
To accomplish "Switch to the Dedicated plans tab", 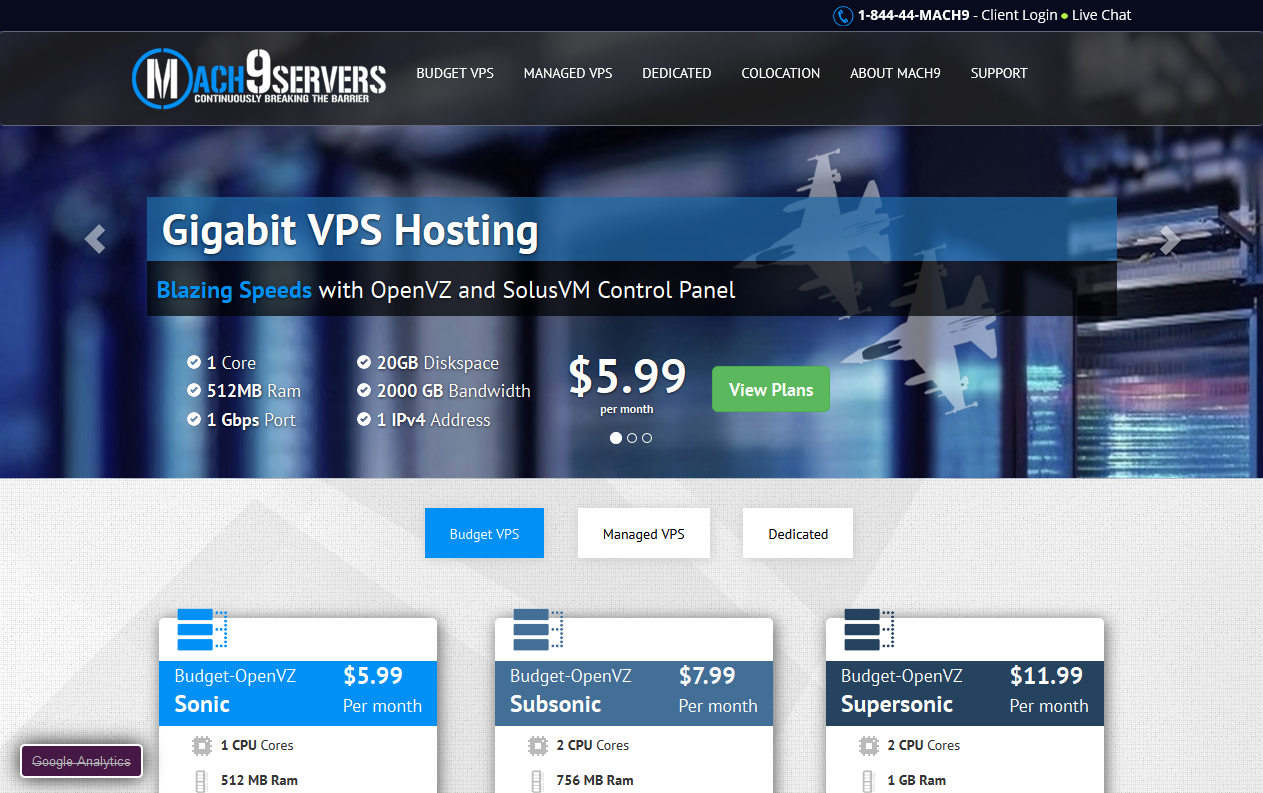I will pyautogui.click(x=798, y=533).
